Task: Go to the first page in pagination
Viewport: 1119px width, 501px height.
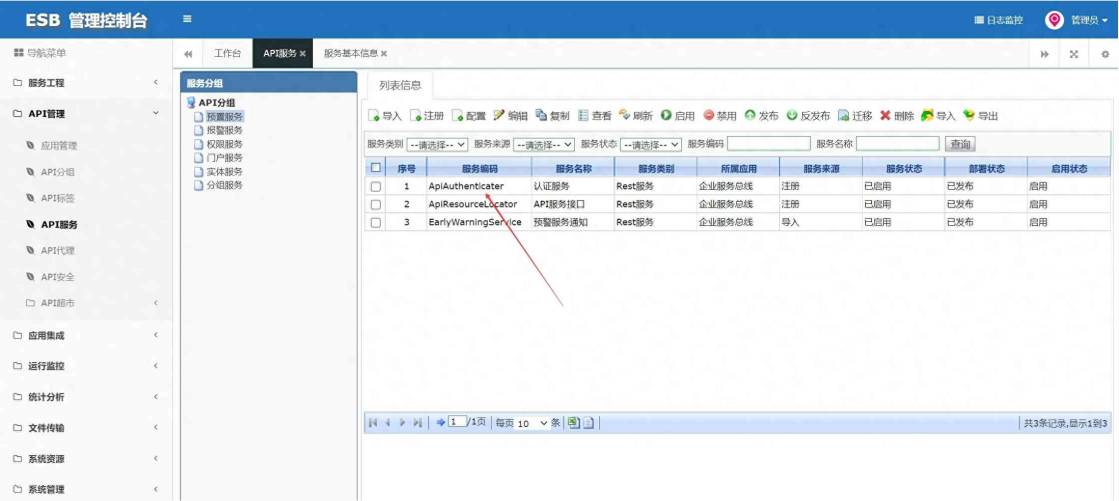Action: tap(373, 422)
